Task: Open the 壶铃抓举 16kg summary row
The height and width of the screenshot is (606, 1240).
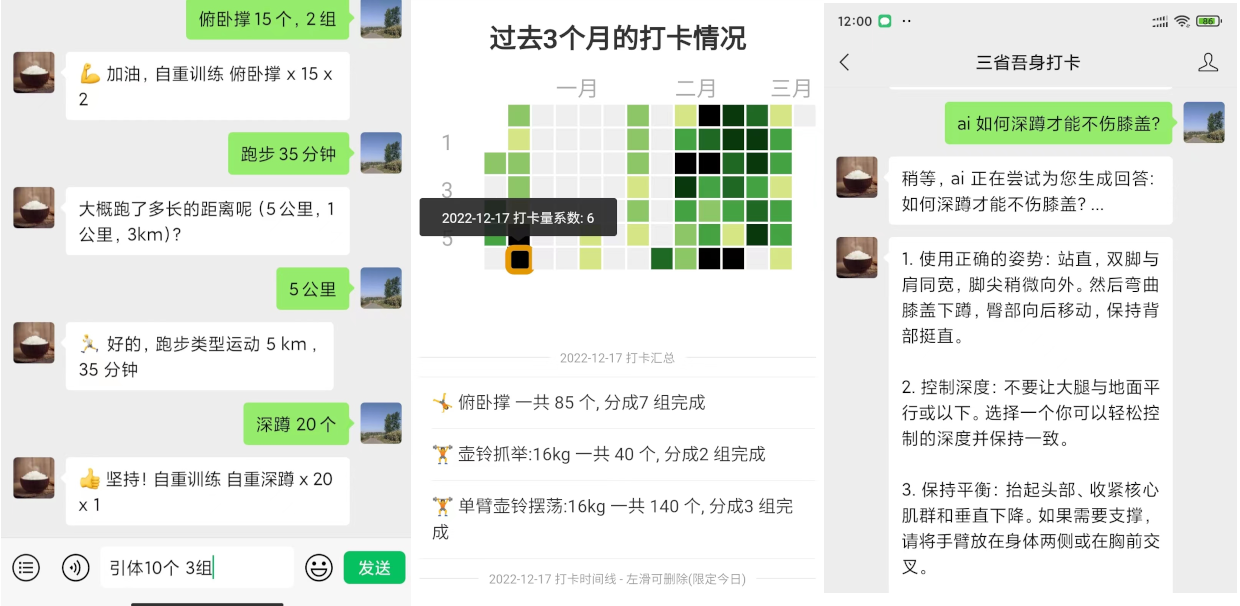Action: click(x=618, y=454)
